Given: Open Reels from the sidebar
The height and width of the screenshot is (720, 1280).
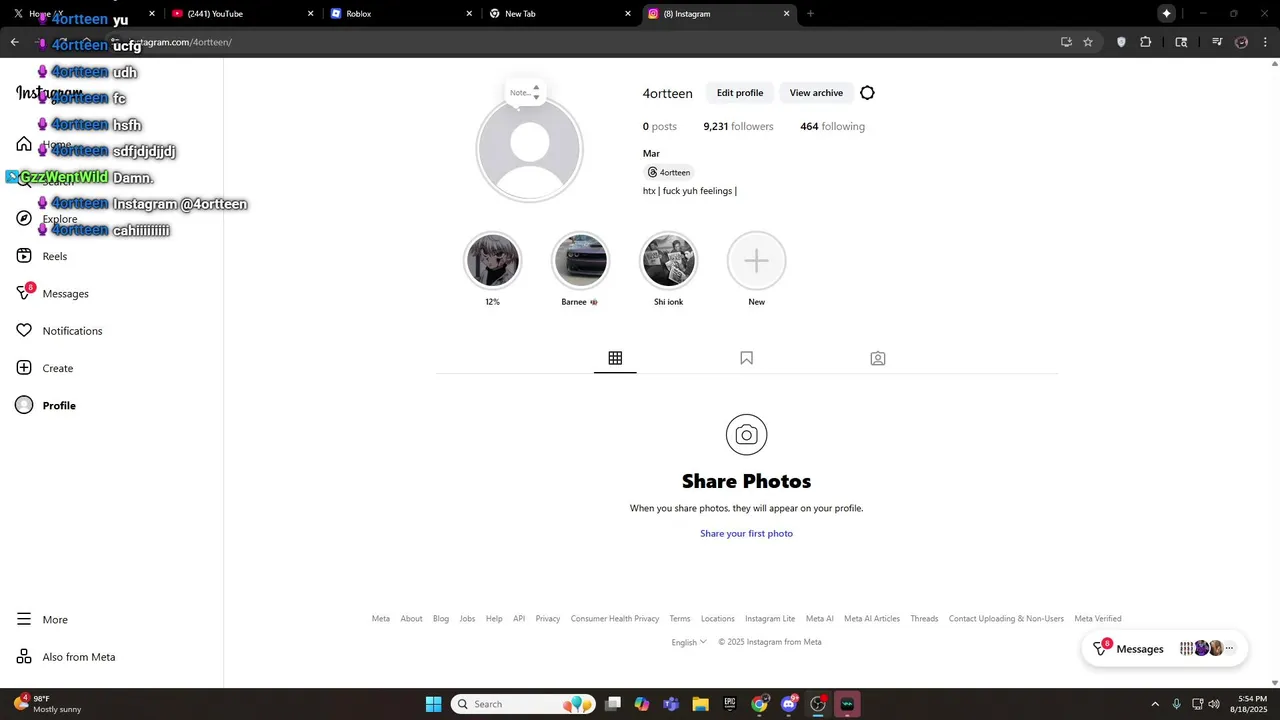Looking at the screenshot, I should pos(42,256).
